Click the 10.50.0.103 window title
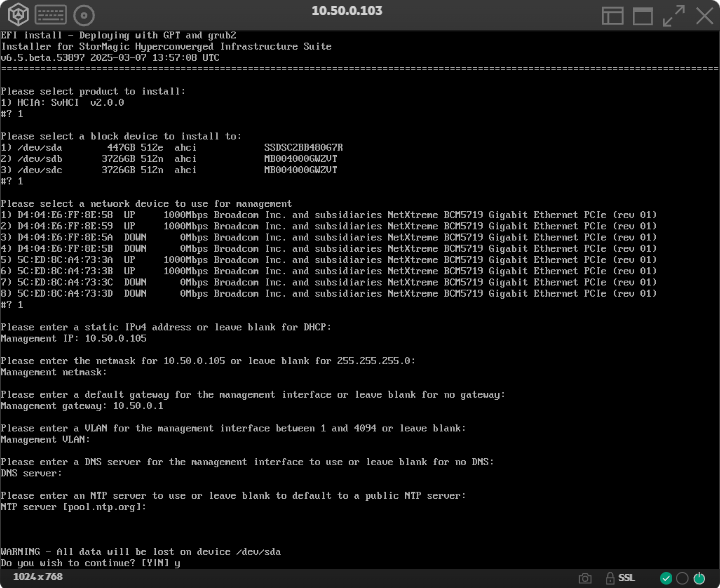This screenshot has height=588, width=720. (347, 11)
